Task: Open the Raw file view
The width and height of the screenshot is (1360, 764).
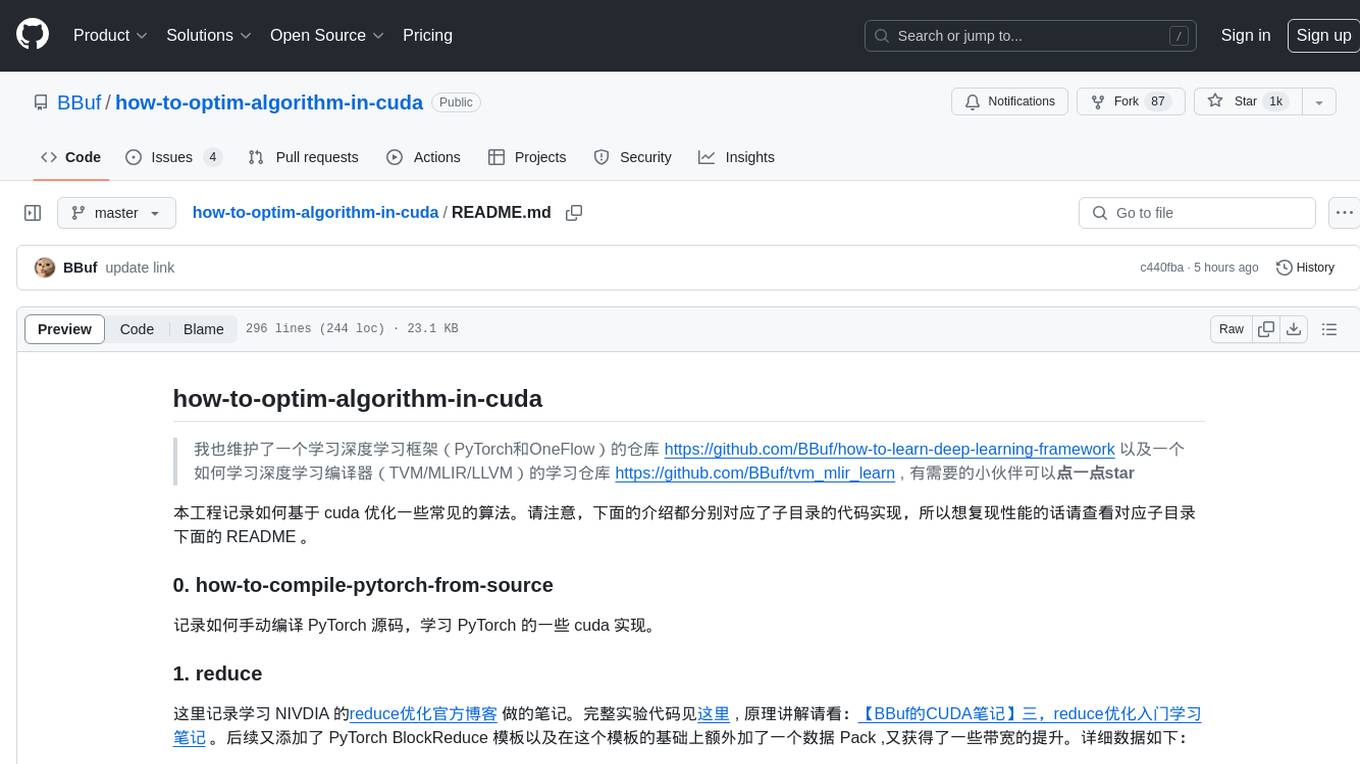Action: (1231, 329)
